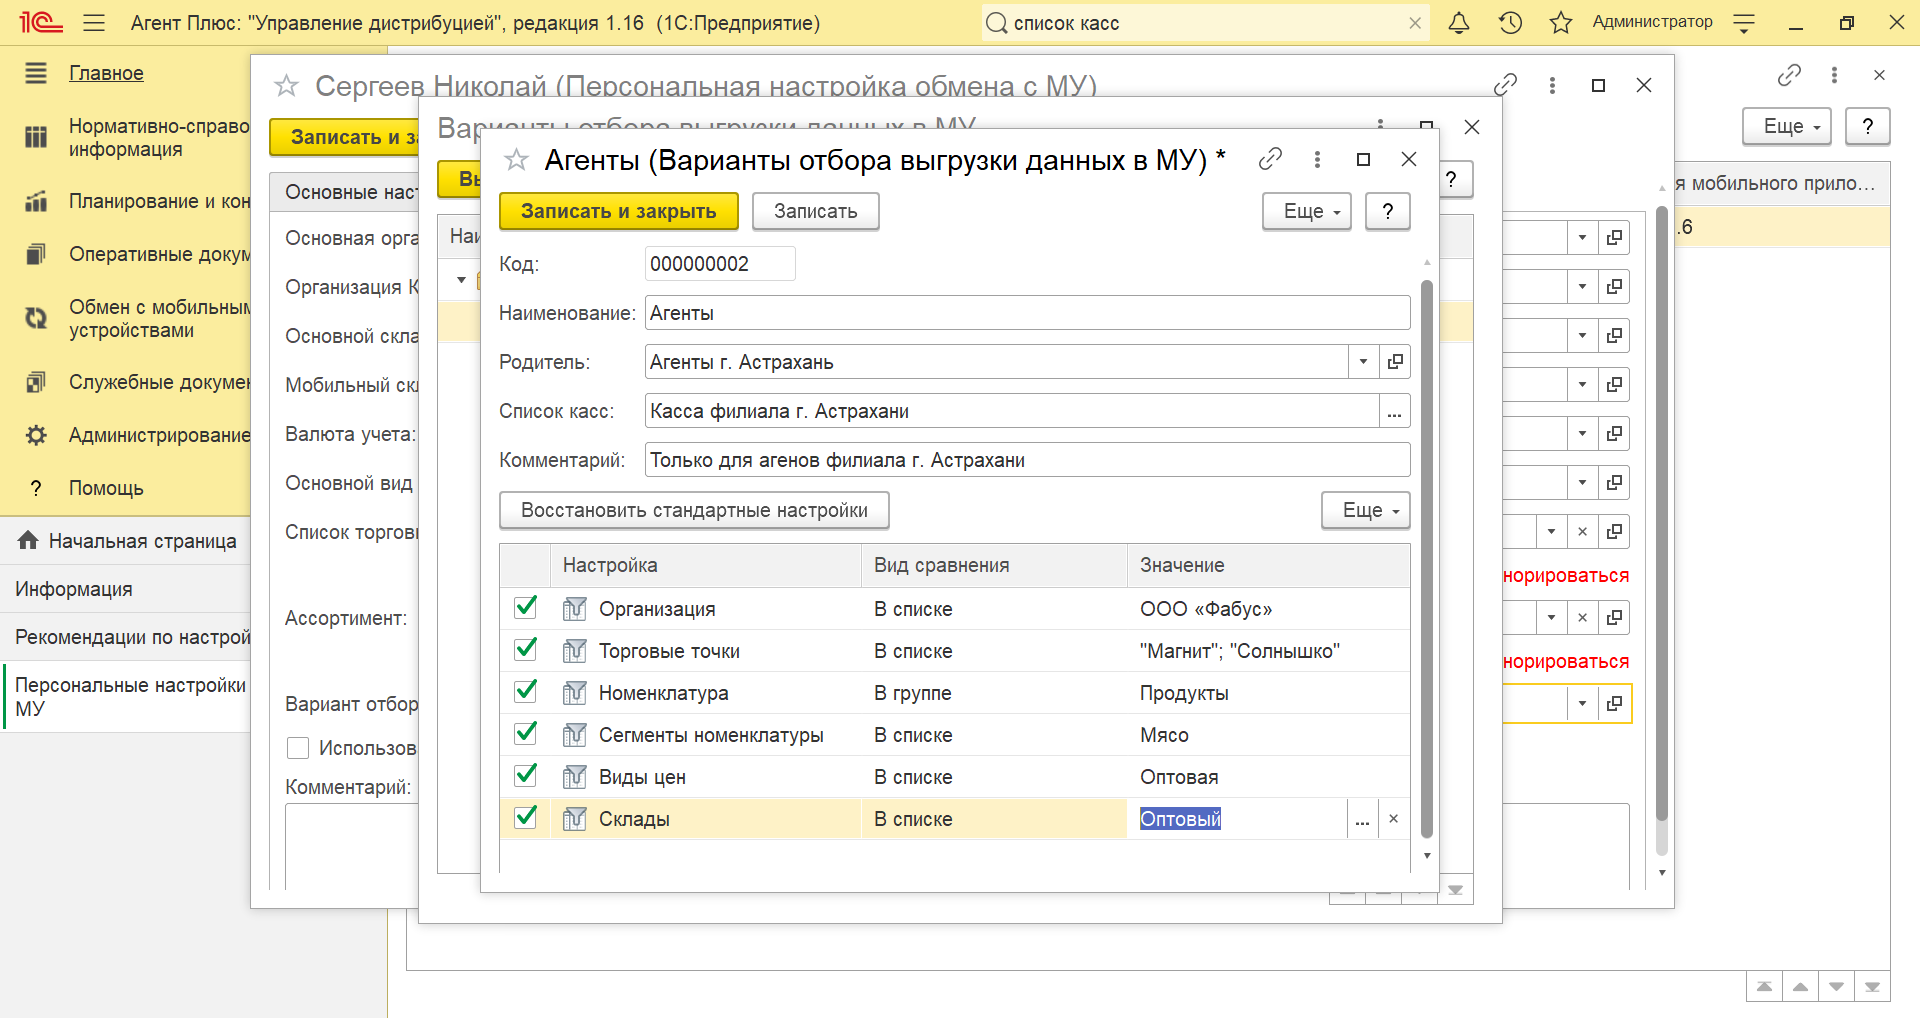Expand the Родитель dropdown arrow

[1363, 362]
